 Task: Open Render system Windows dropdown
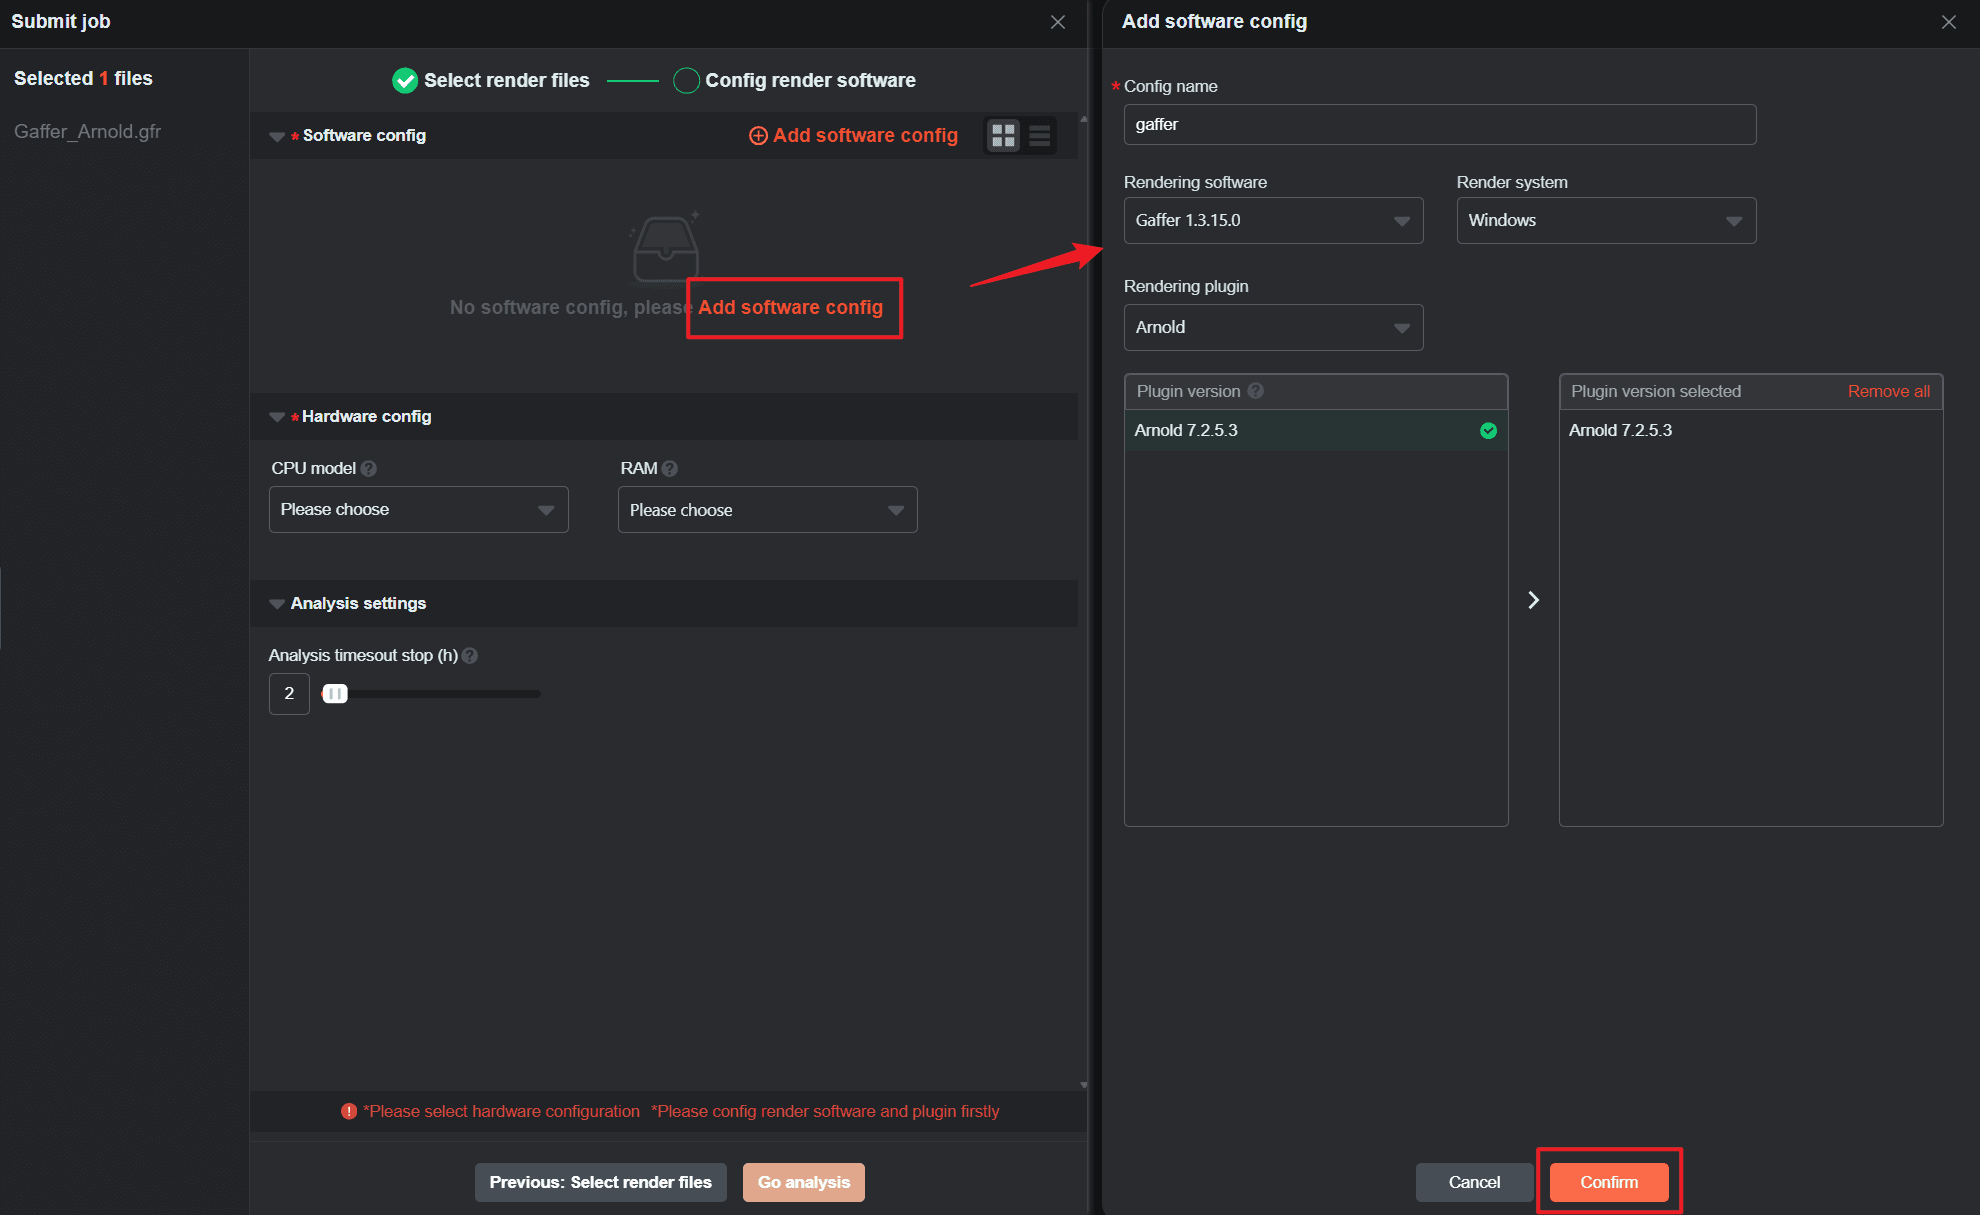pos(1605,221)
